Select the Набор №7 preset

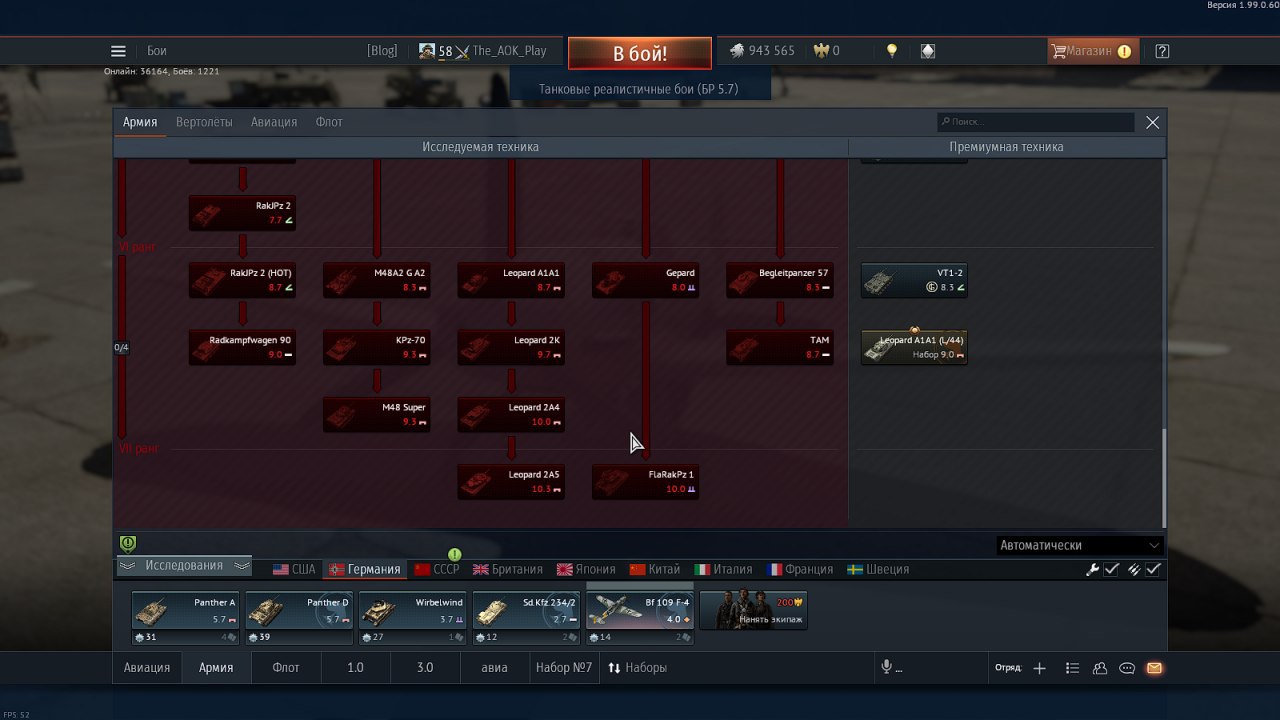click(564, 667)
